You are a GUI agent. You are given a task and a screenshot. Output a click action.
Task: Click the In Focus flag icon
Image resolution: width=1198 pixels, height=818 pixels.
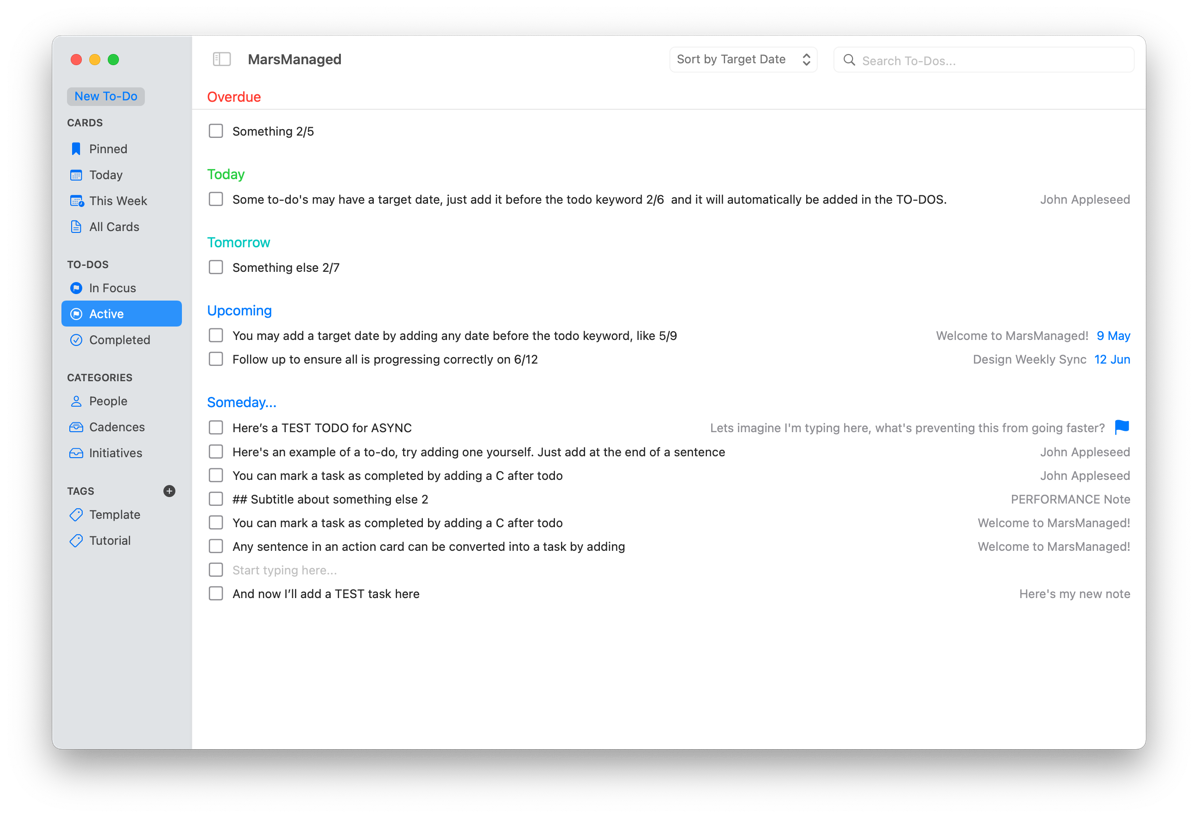click(x=76, y=288)
